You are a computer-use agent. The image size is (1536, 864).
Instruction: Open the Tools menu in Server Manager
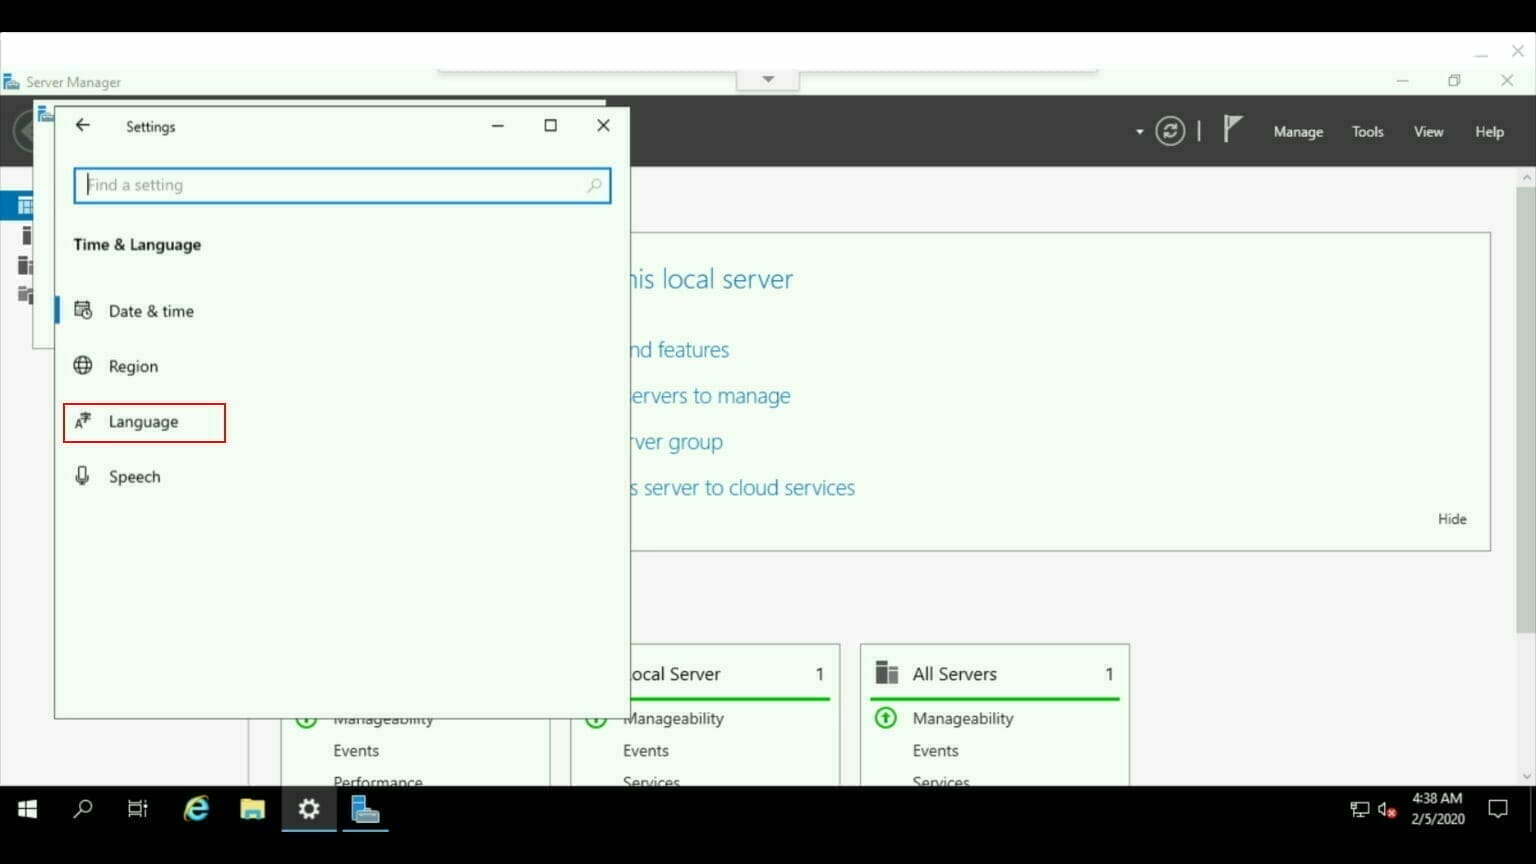tap(1367, 131)
